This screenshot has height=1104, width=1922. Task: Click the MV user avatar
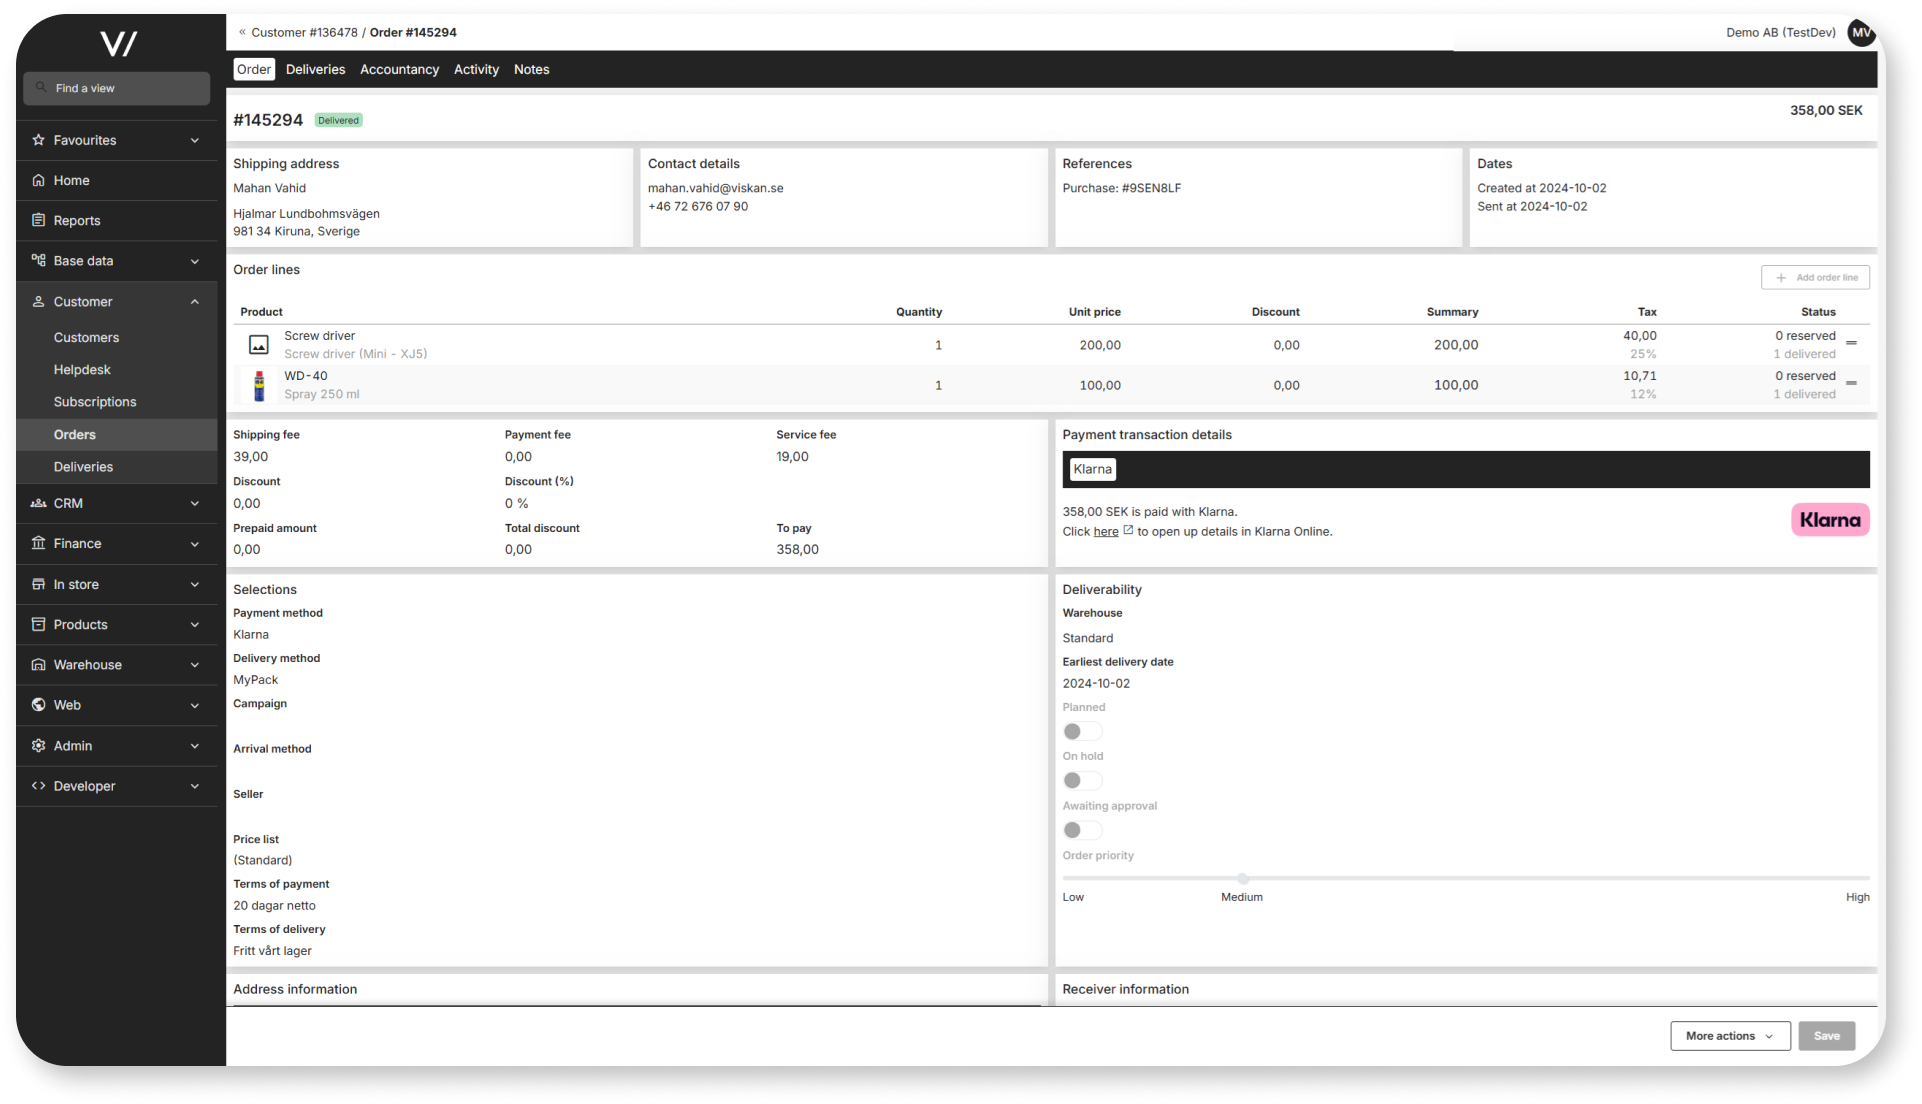[x=1861, y=31]
